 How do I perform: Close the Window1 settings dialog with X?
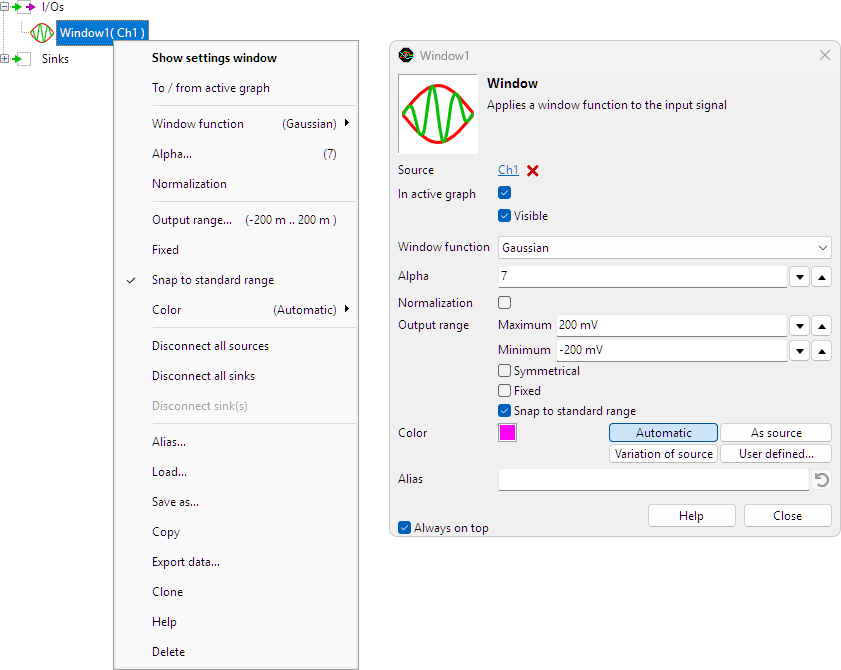(x=825, y=55)
